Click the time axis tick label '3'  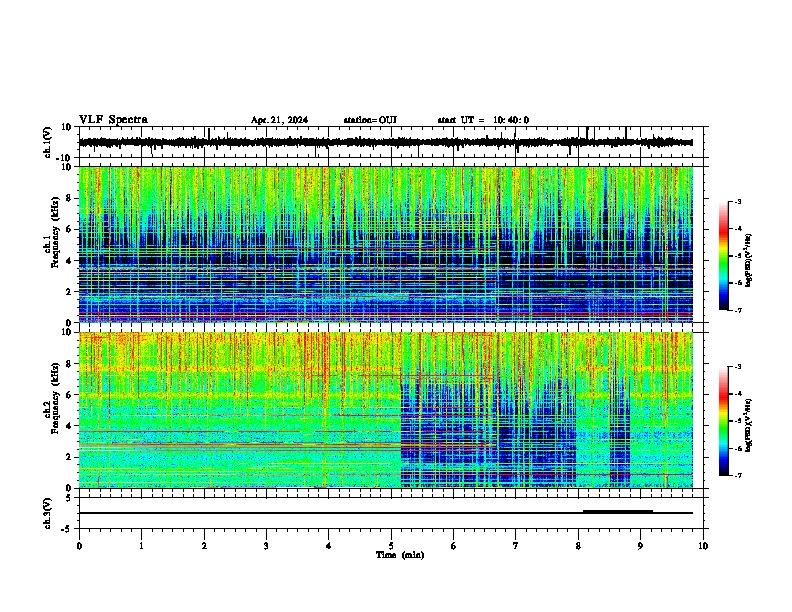click(266, 546)
